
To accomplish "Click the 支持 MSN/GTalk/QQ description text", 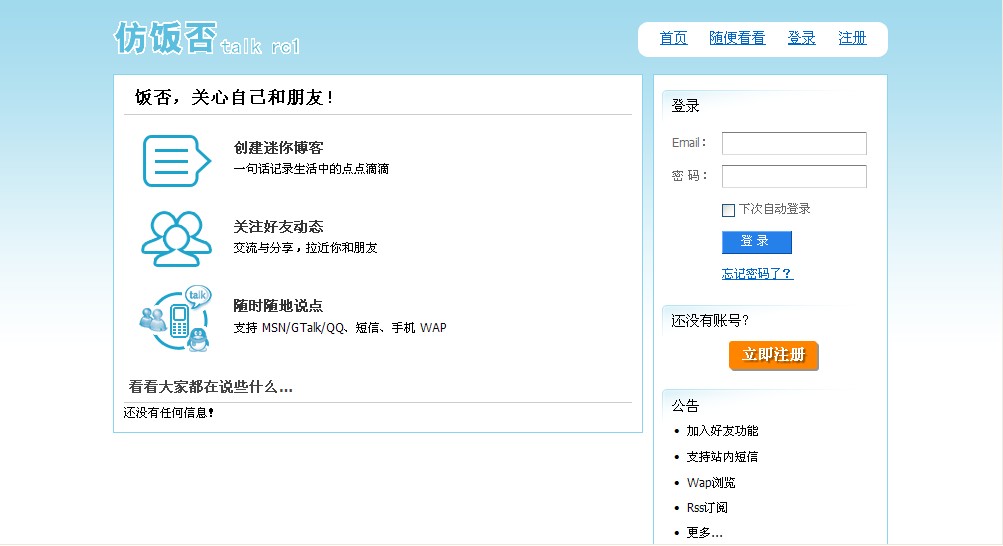I will [x=340, y=328].
